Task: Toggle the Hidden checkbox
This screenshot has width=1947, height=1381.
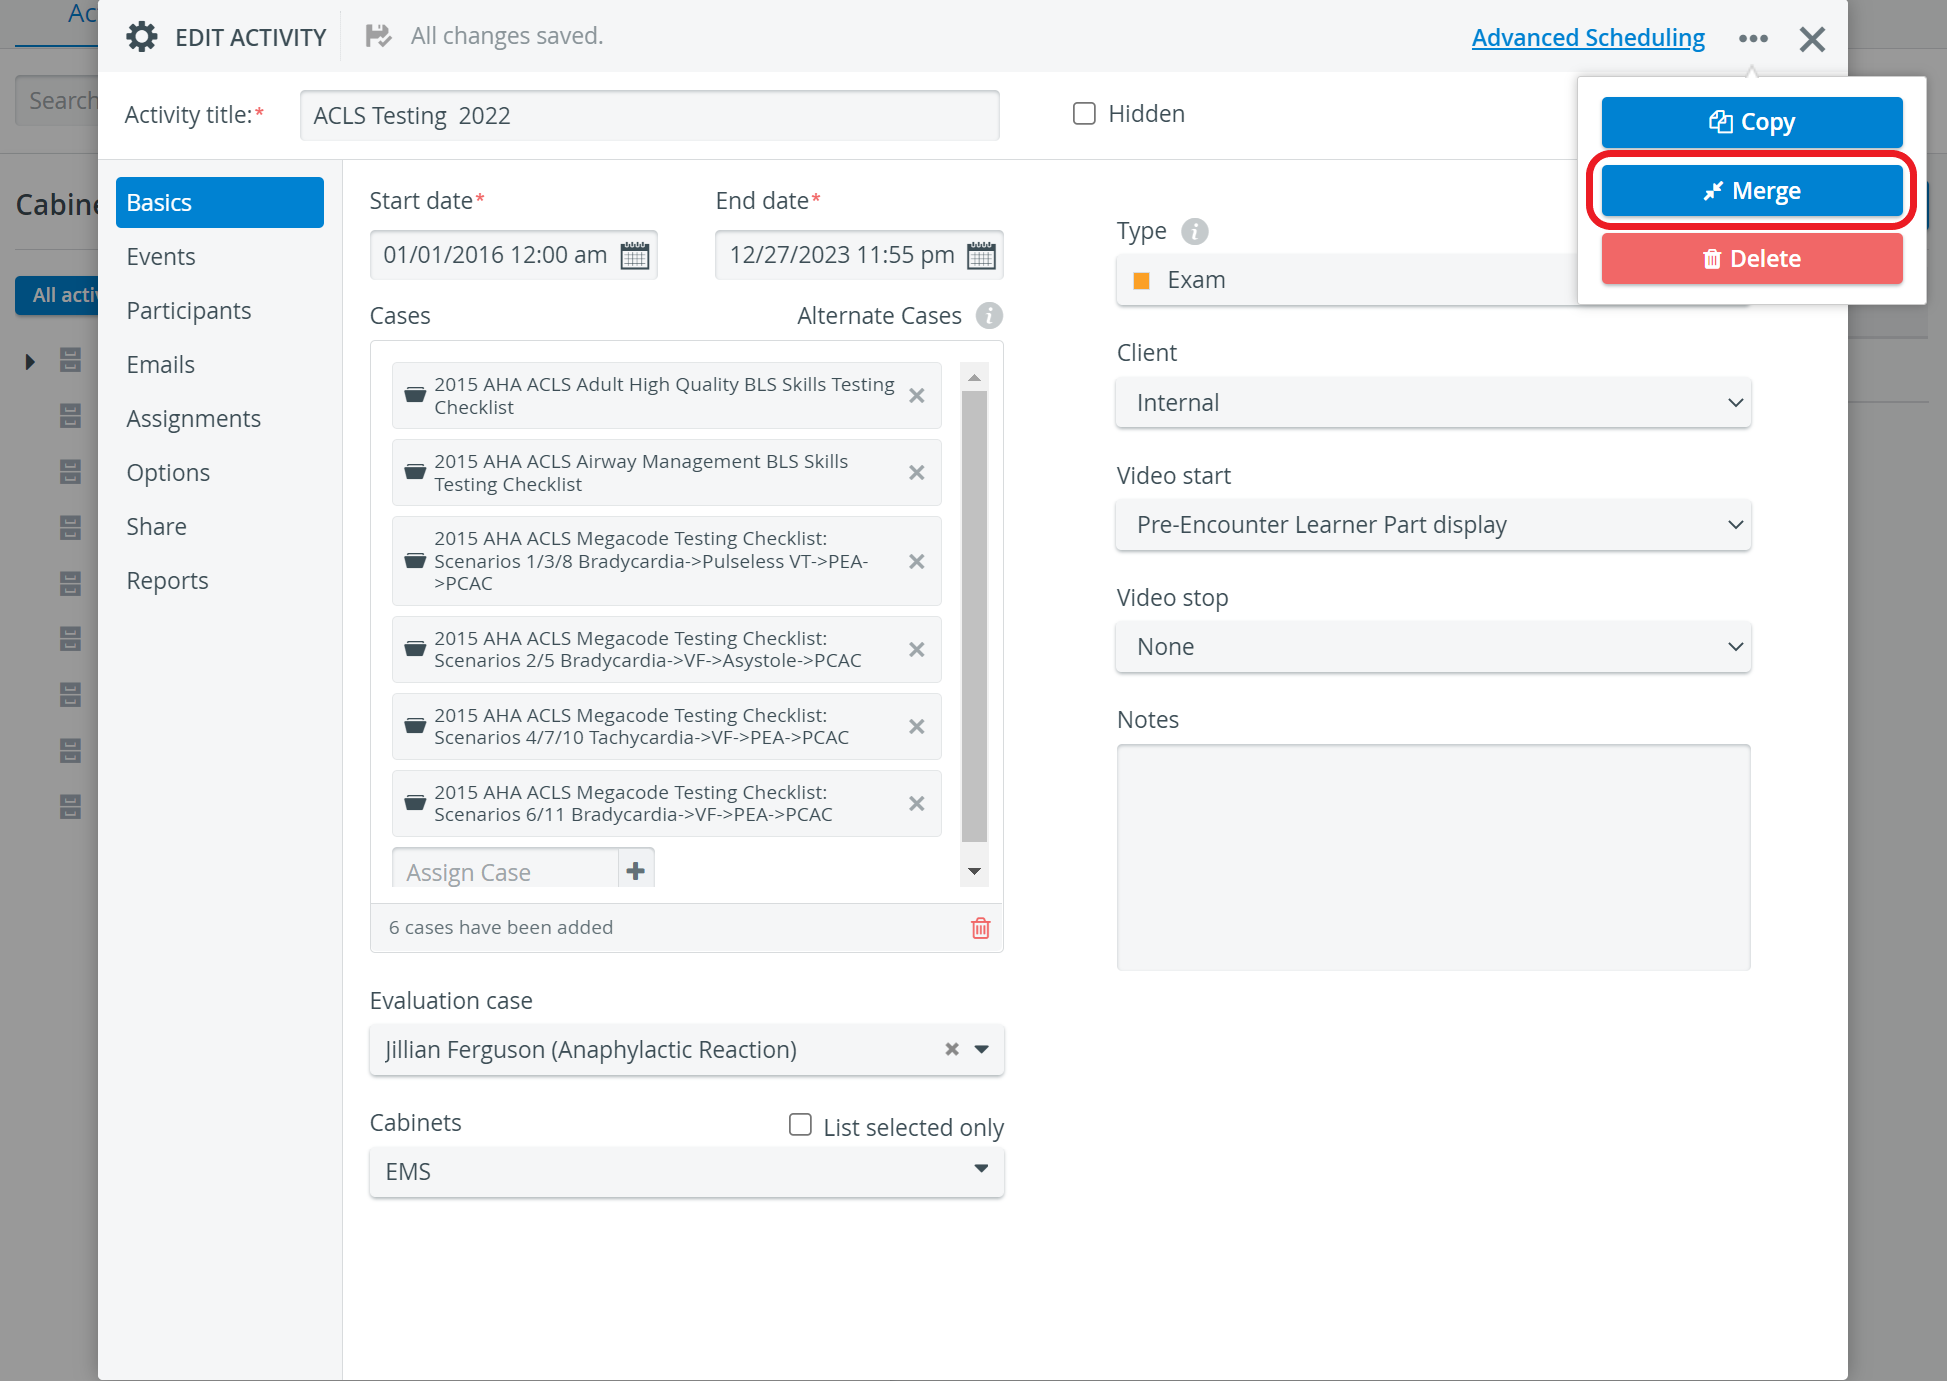Action: tap(1084, 114)
